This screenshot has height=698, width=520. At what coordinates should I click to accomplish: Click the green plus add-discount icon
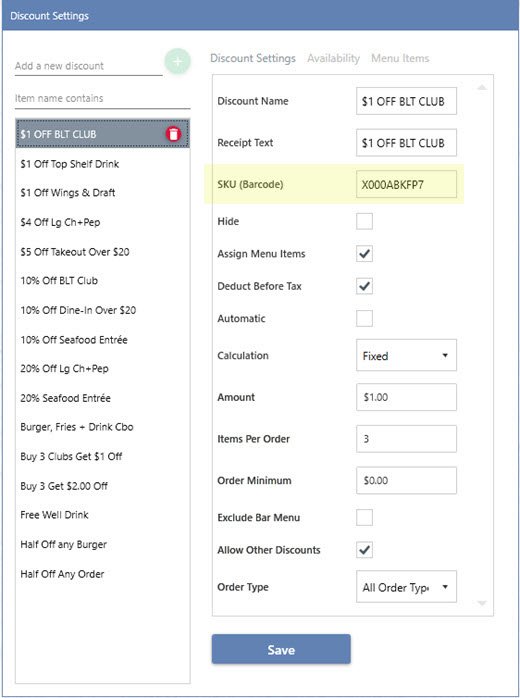(x=178, y=61)
